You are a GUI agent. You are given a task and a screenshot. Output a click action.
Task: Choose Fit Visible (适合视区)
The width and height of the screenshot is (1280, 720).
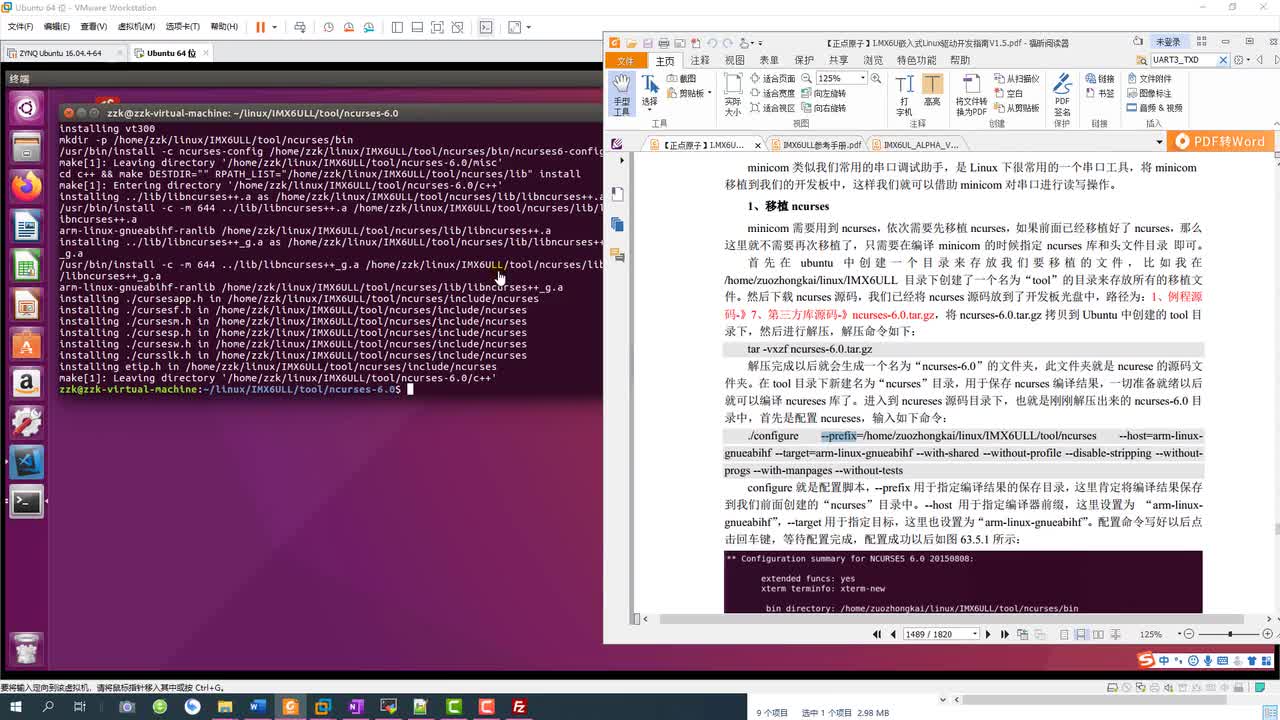(x=771, y=108)
